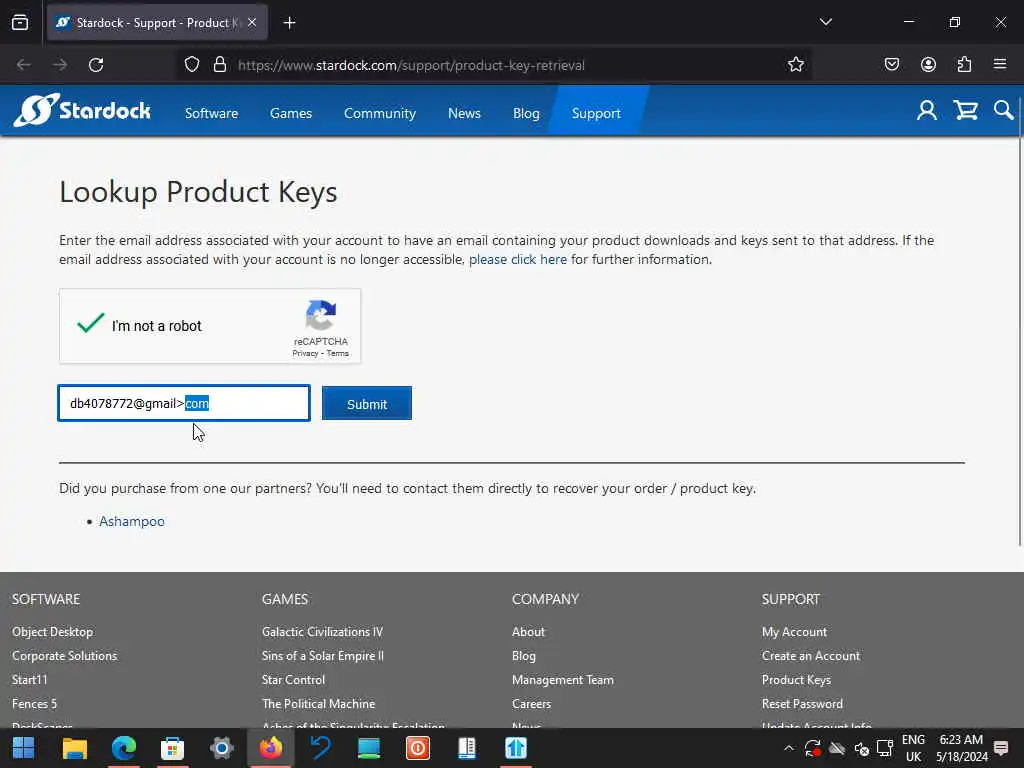Expand hidden system tray icons chevron

788,748
